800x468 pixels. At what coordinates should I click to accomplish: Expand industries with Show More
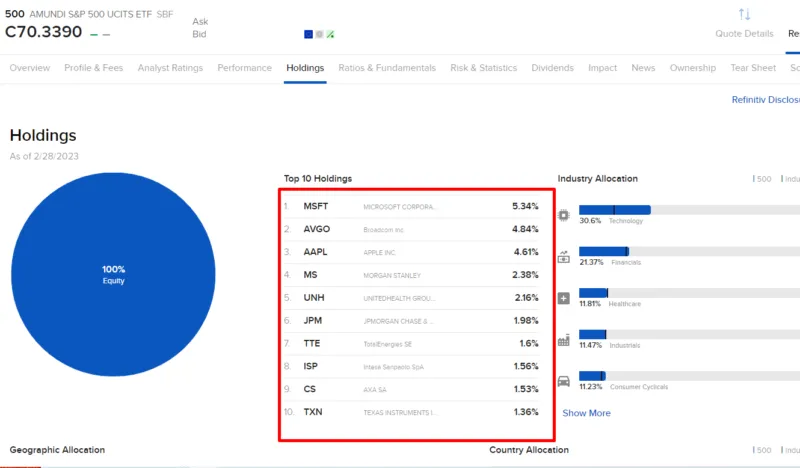point(586,413)
